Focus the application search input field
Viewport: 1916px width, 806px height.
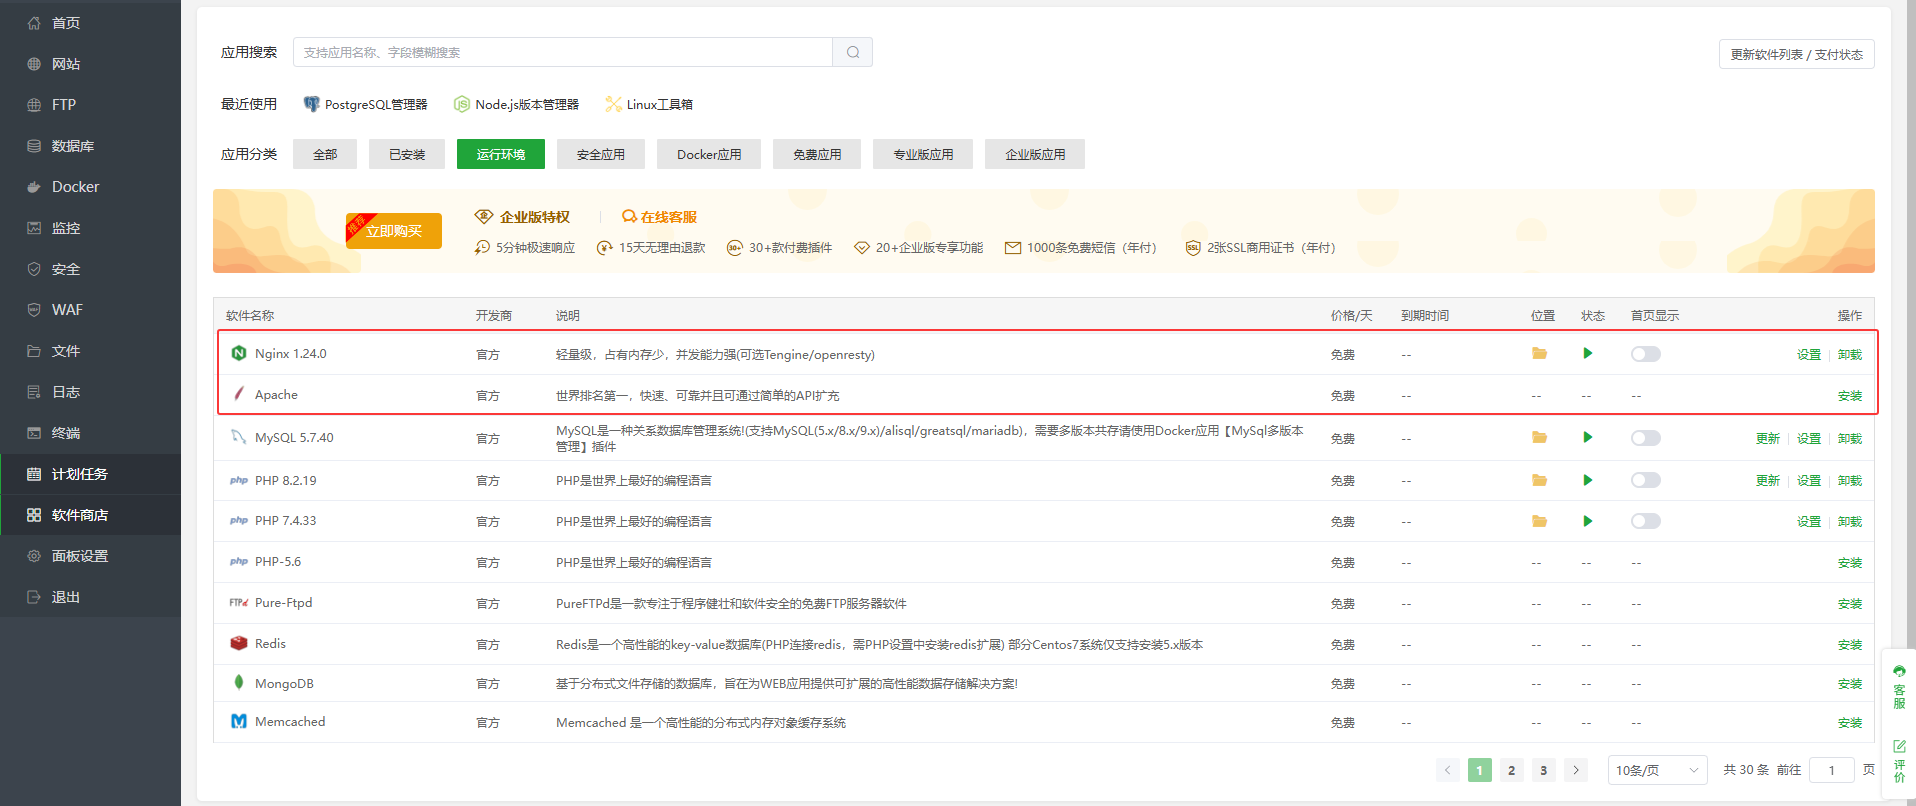(563, 52)
